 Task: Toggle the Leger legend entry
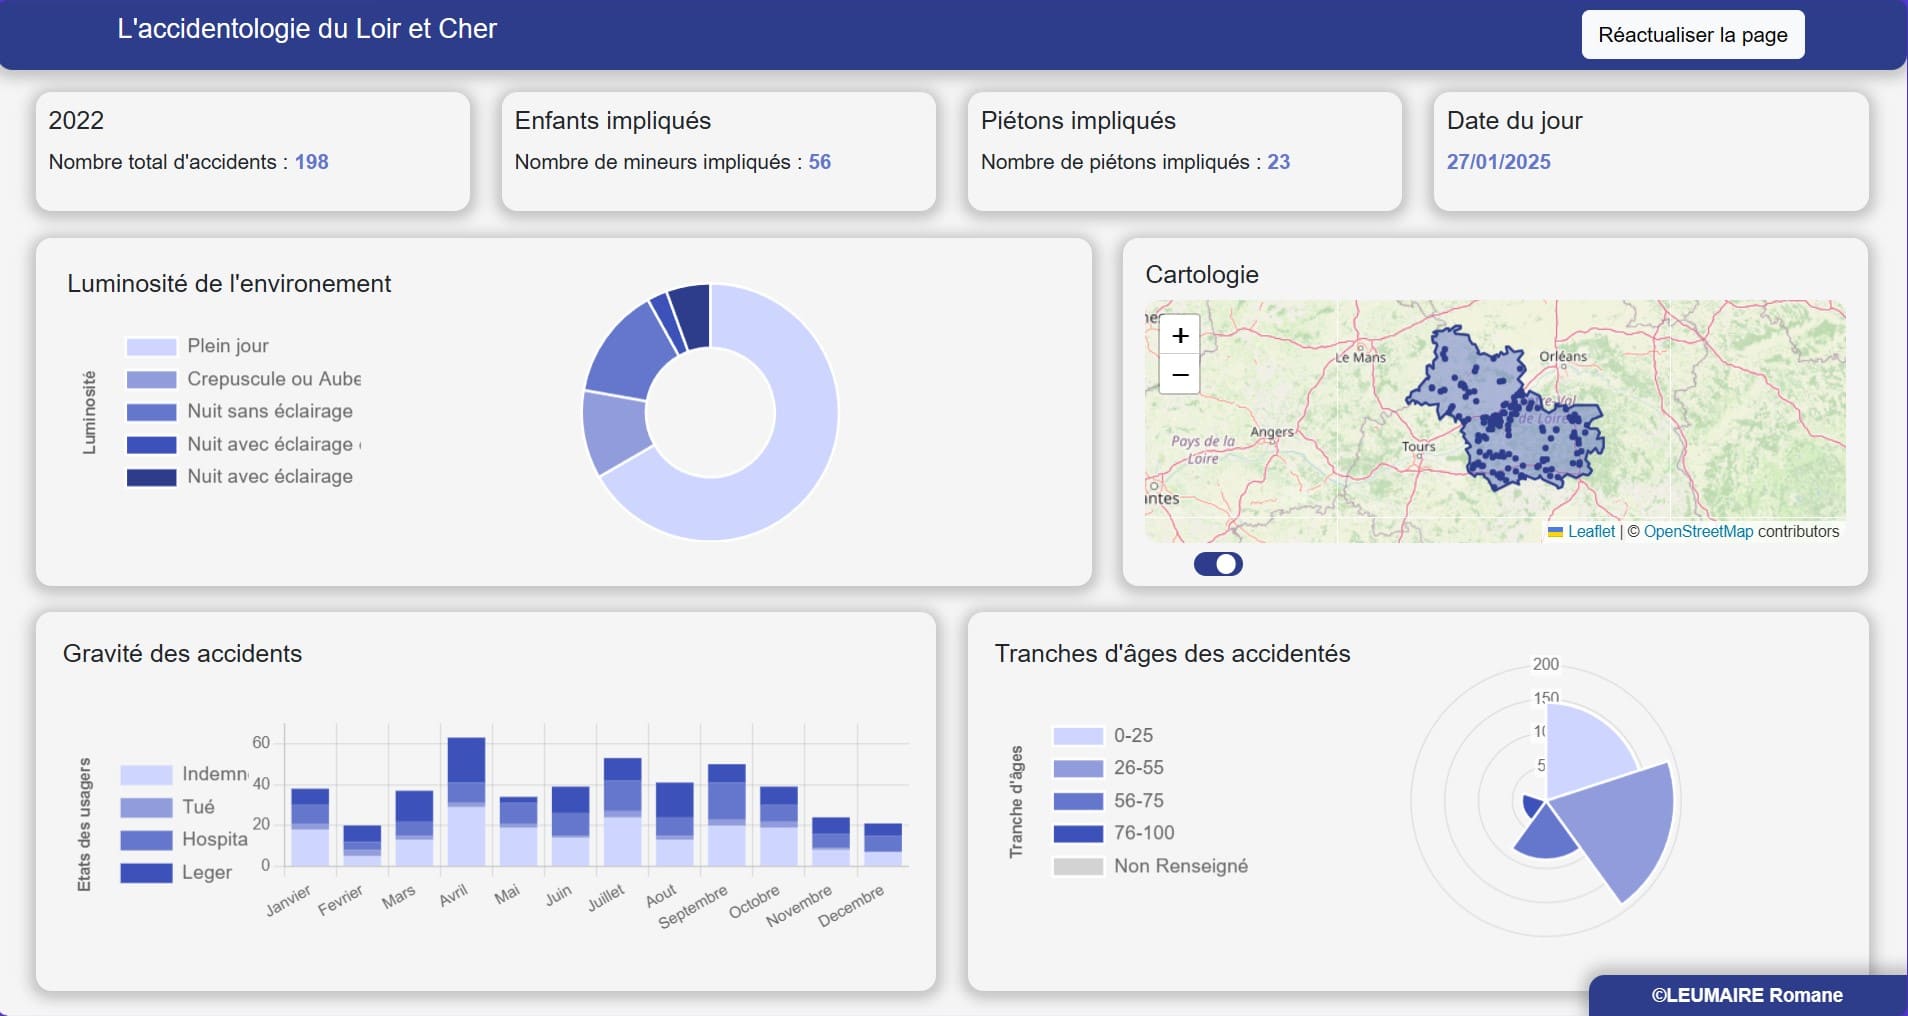coord(206,872)
